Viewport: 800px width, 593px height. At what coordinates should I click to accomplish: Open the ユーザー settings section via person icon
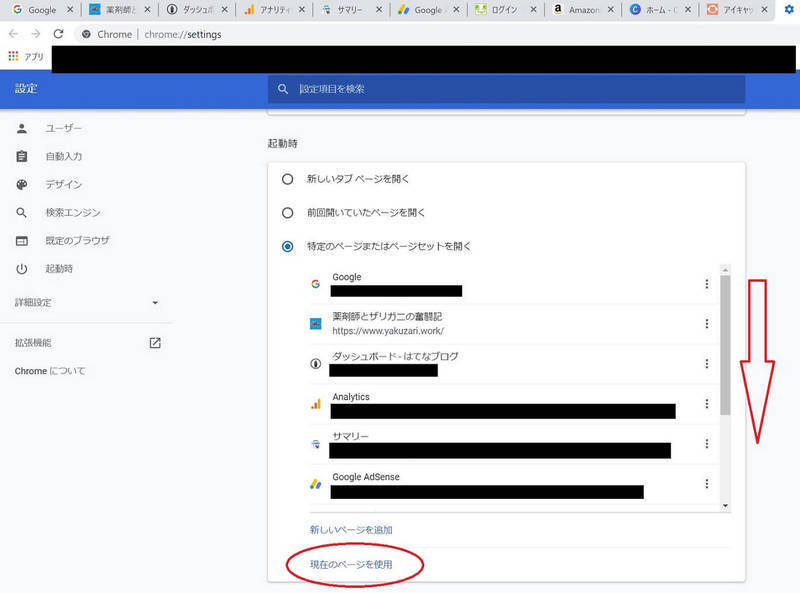[x=22, y=128]
